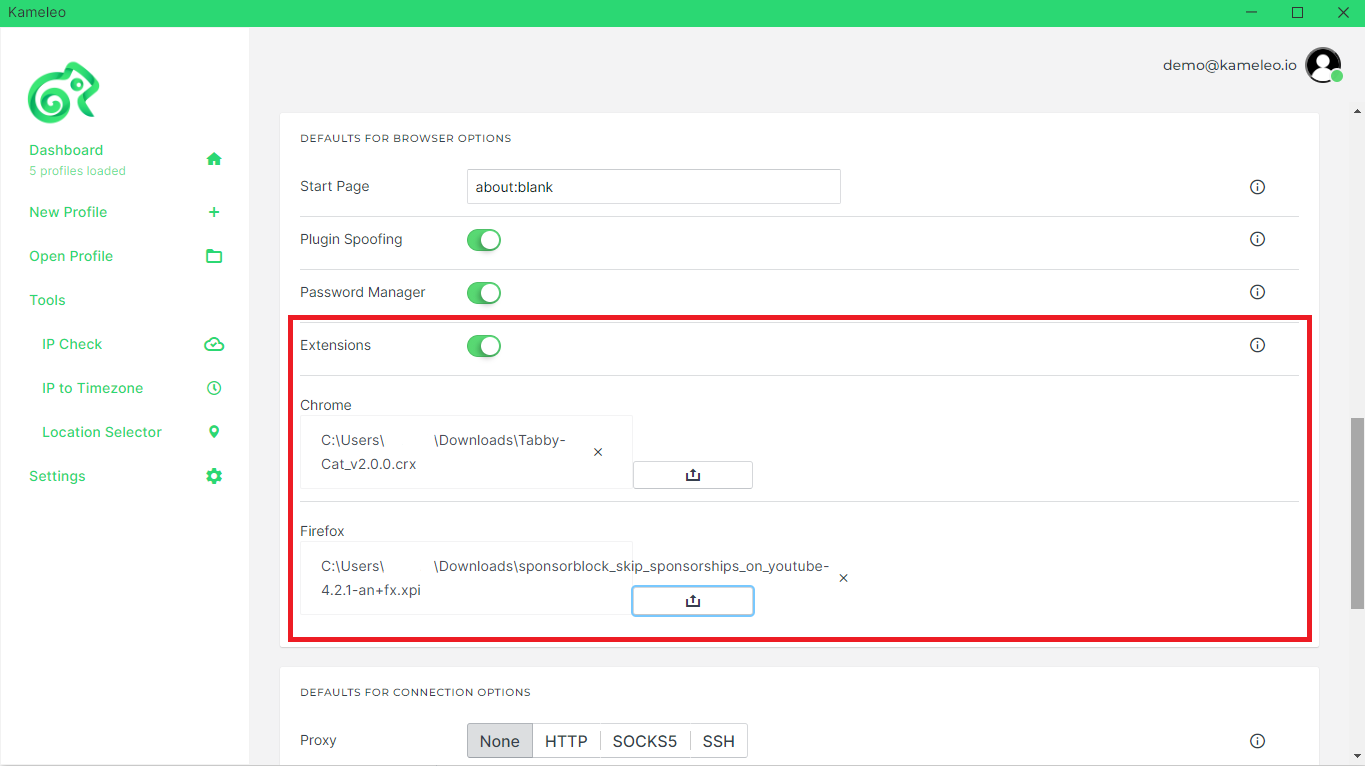Click the Location Selector pin icon
1365x766 pixels.
[214, 432]
